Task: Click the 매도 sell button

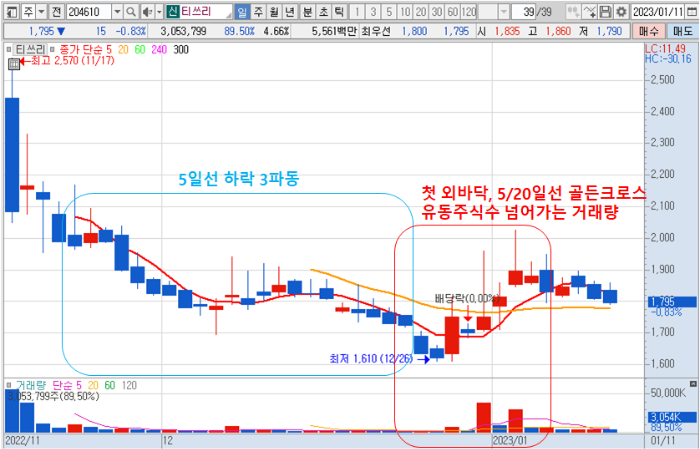Action: coord(682,31)
